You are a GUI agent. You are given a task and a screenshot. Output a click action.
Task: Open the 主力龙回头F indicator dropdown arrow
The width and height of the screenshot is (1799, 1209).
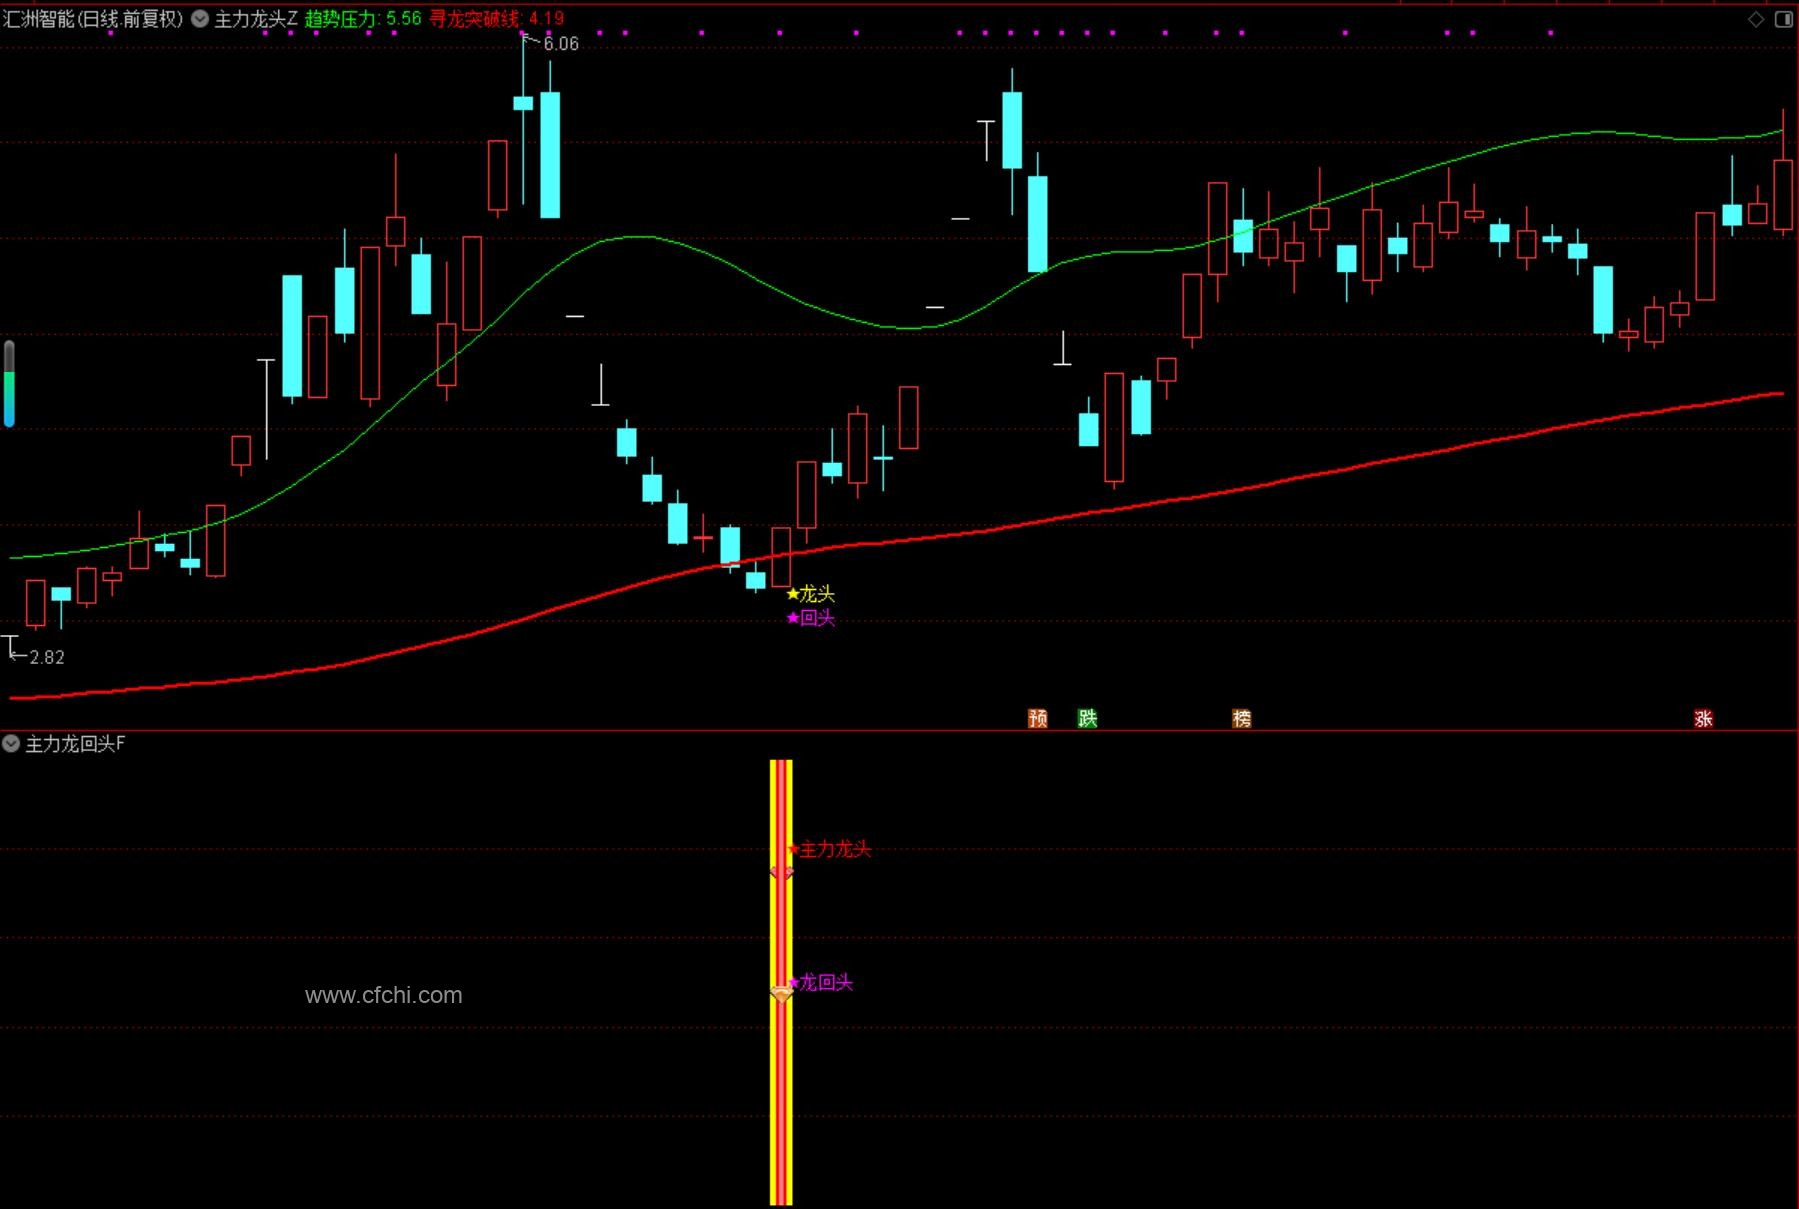pyautogui.click(x=11, y=743)
